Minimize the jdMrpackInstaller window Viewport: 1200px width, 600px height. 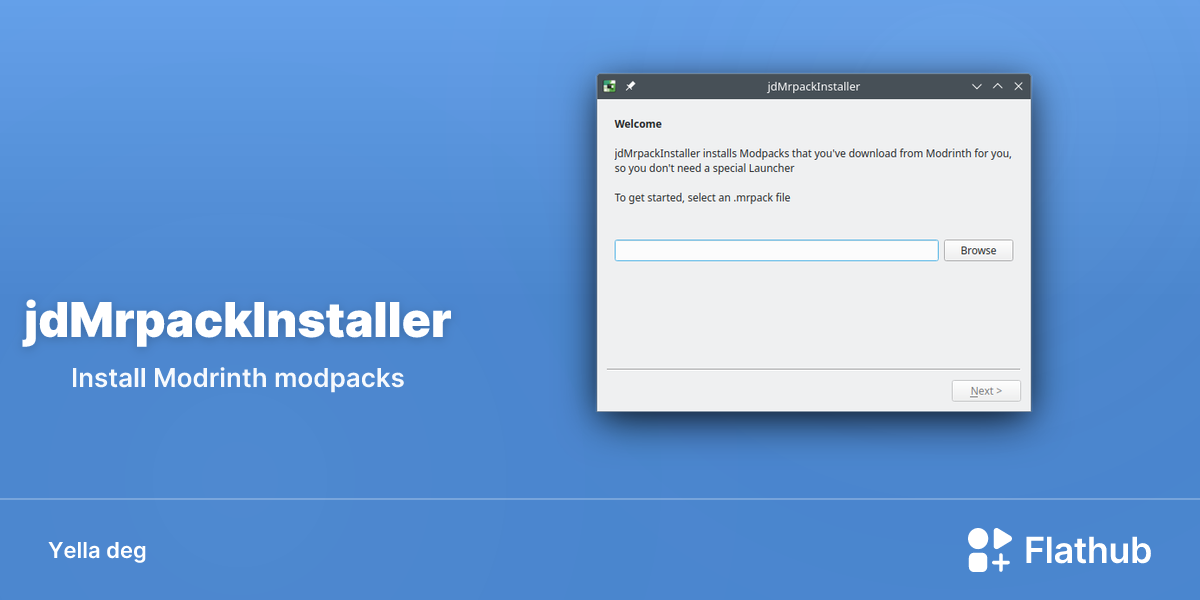[977, 87]
